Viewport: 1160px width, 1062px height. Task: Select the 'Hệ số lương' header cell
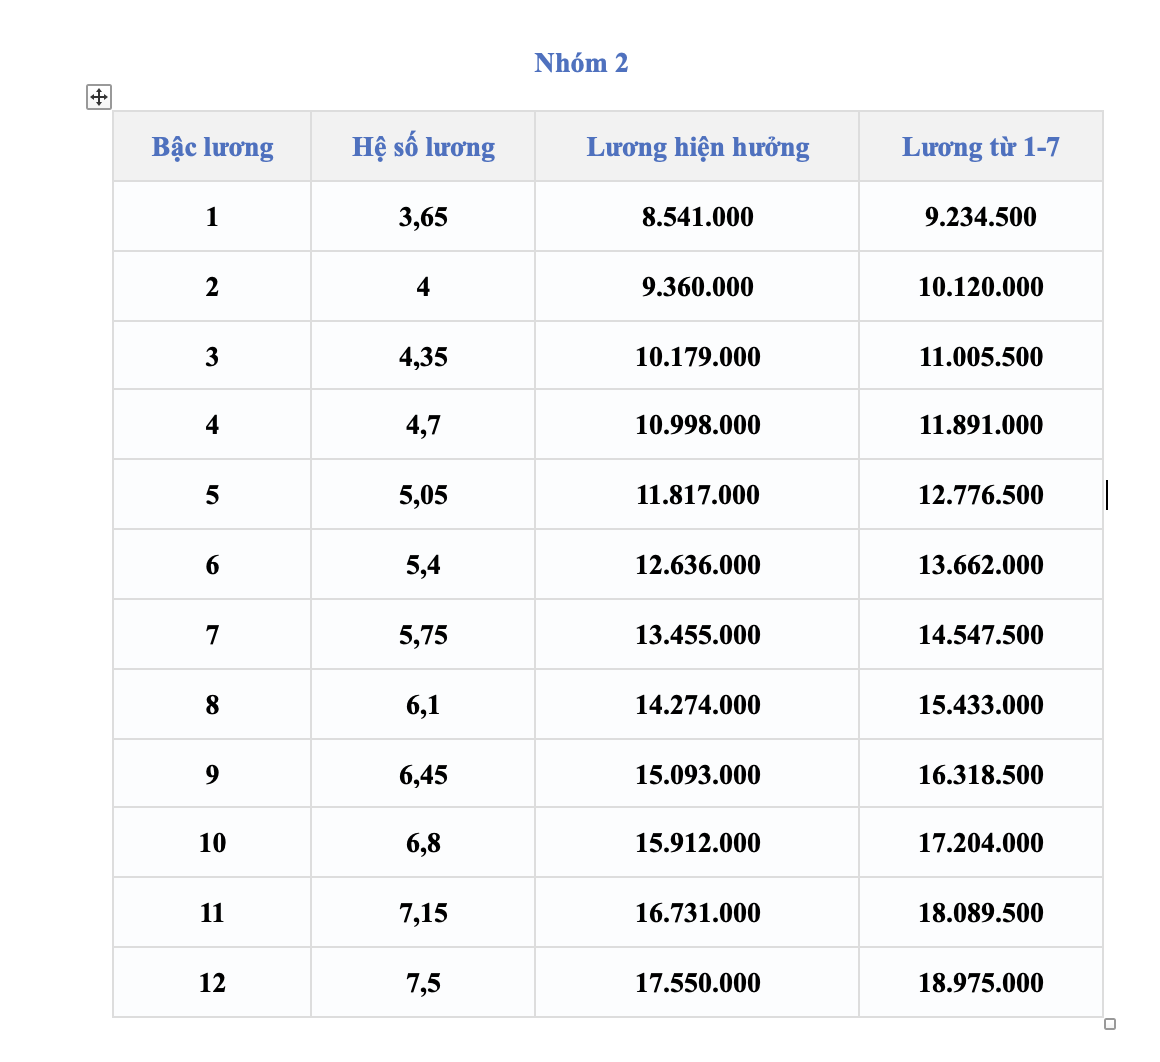[x=423, y=146]
